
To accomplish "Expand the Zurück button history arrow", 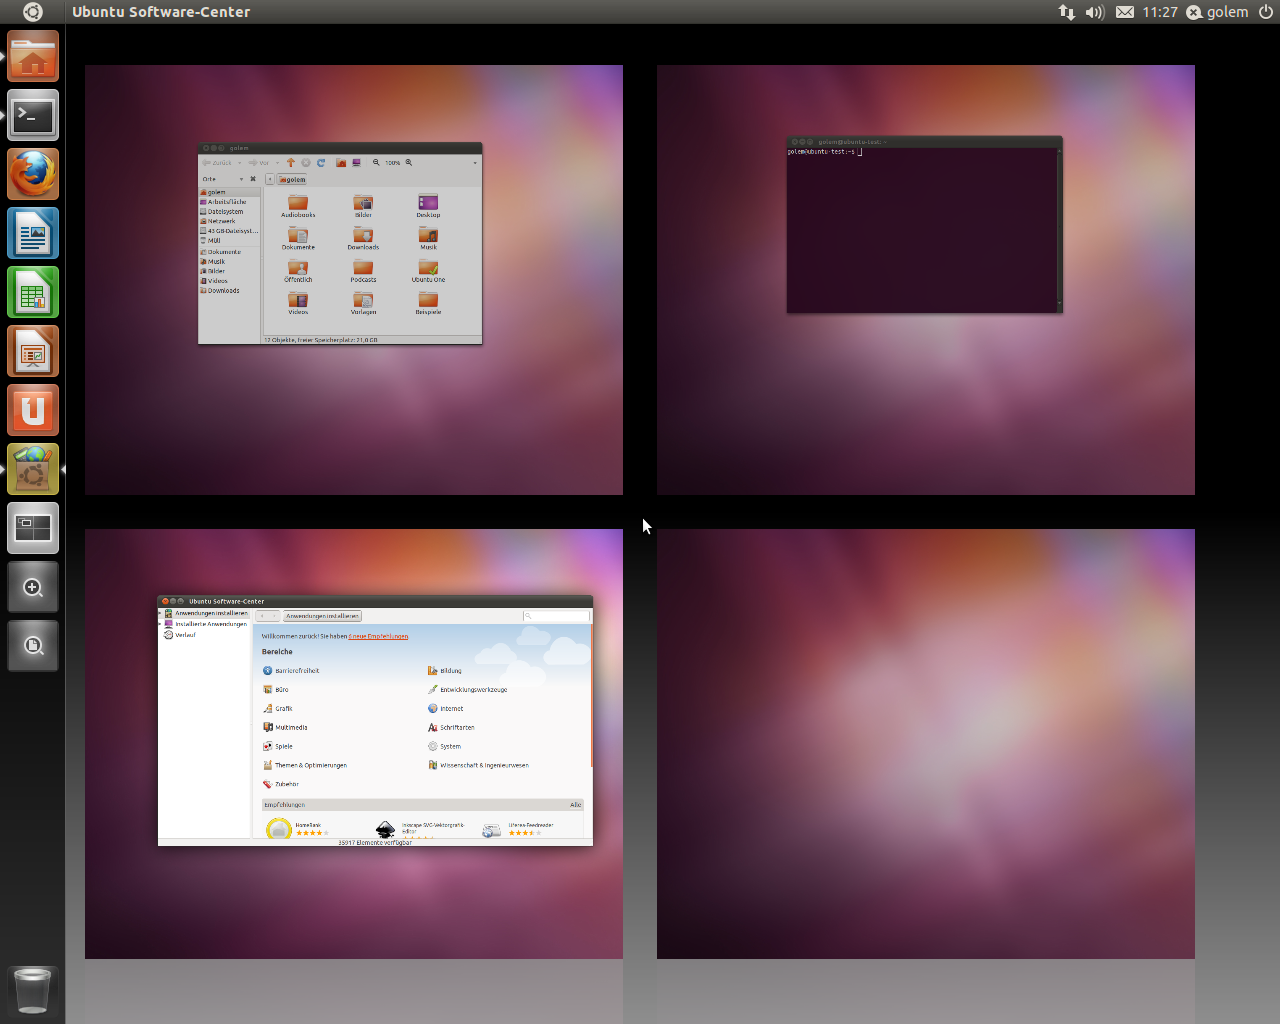I will coord(239,162).
